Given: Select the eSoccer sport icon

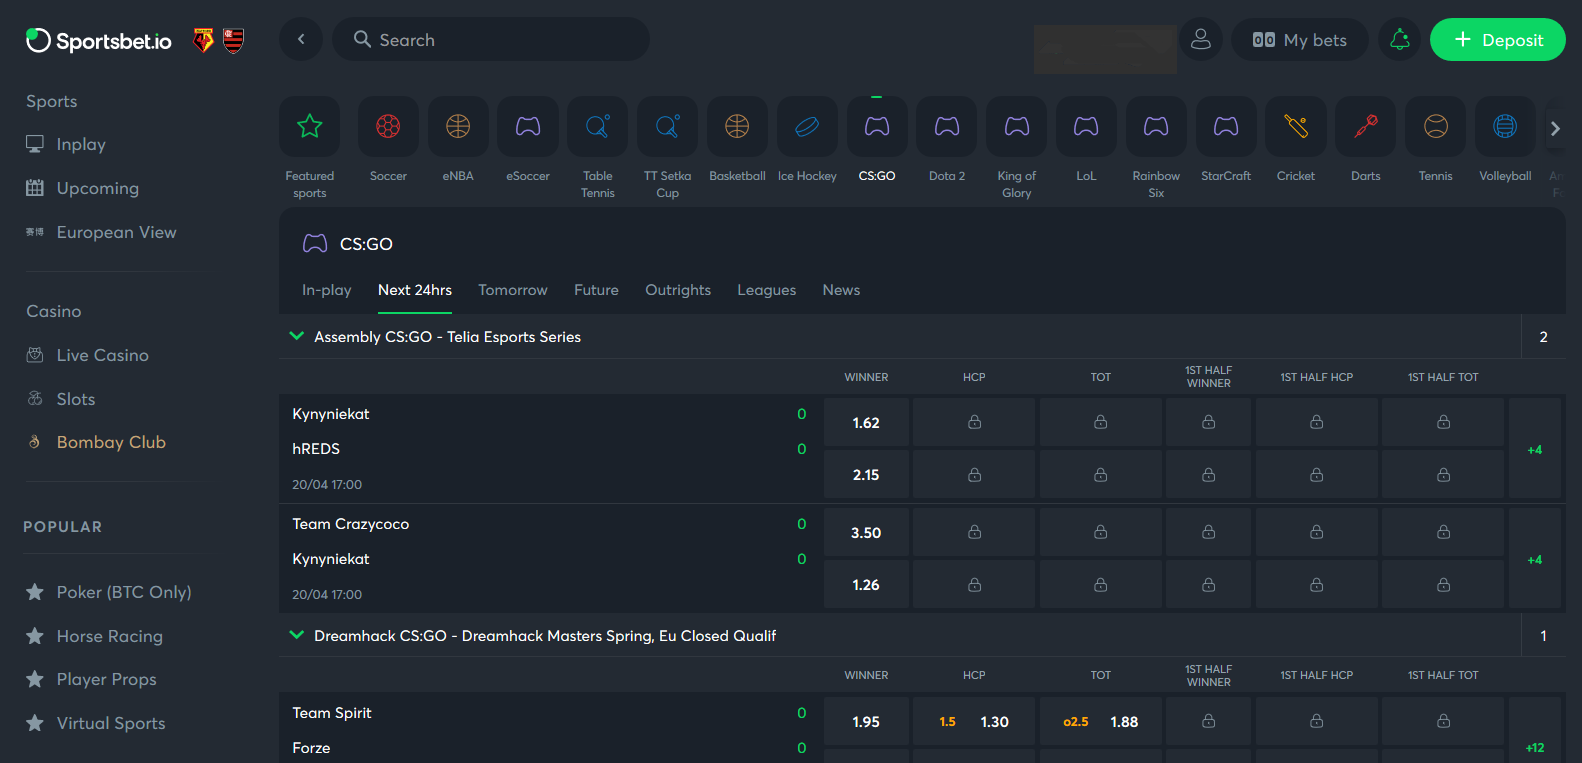Looking at the screenshot, I should click(528, 127).
